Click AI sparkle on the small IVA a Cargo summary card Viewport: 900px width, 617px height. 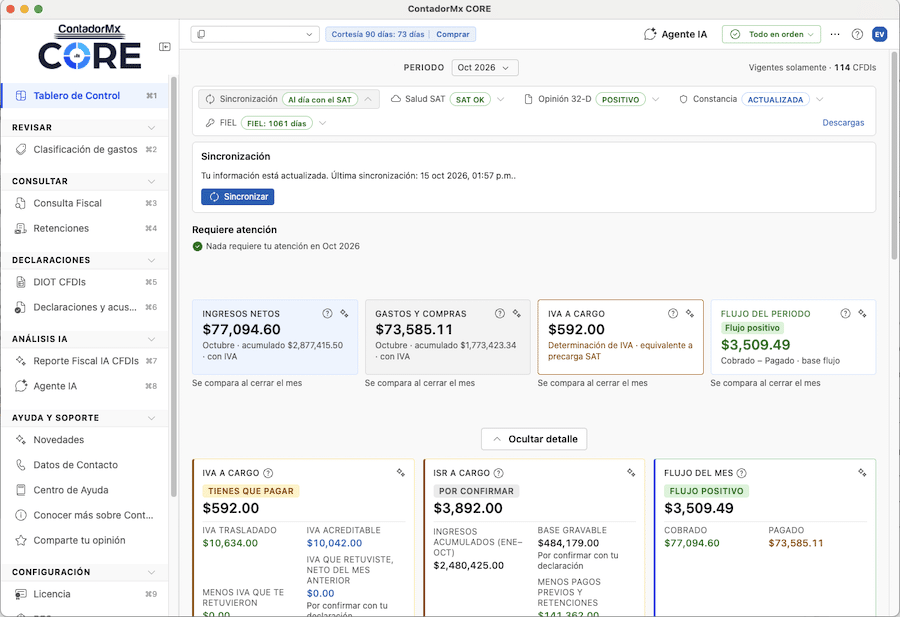(x=690, y=313)
